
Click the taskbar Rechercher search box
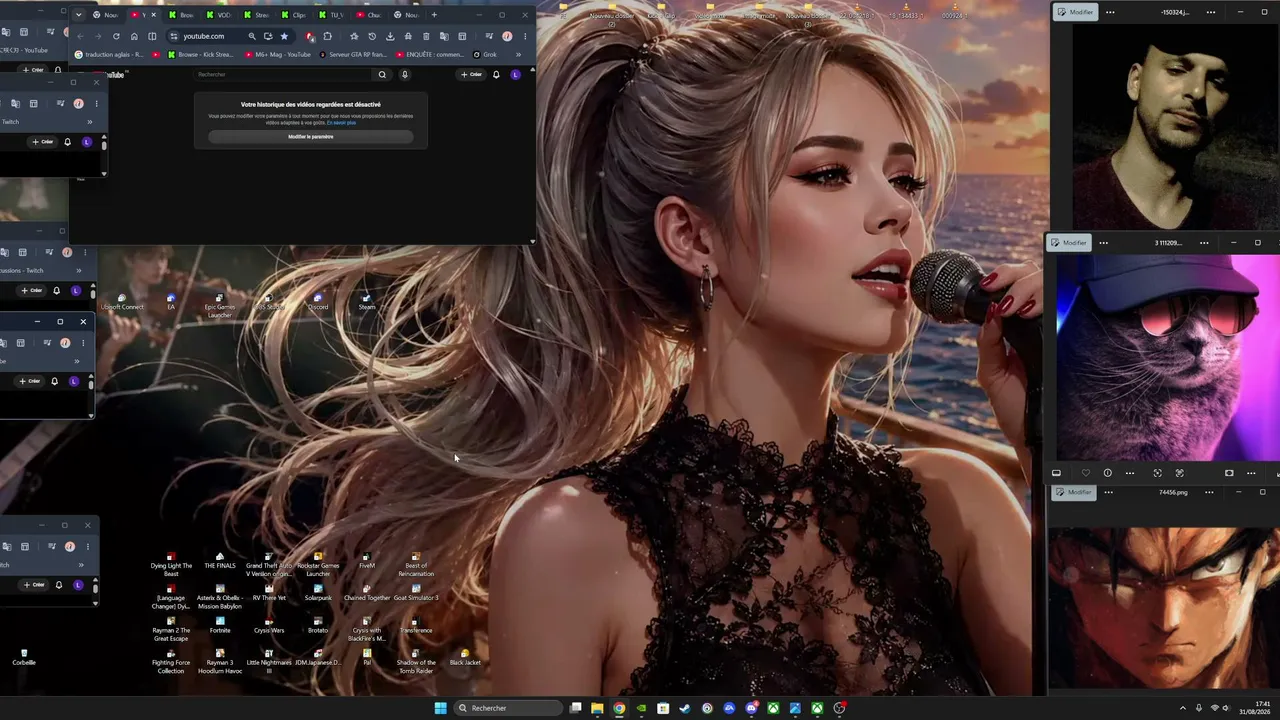coord(508,708)
